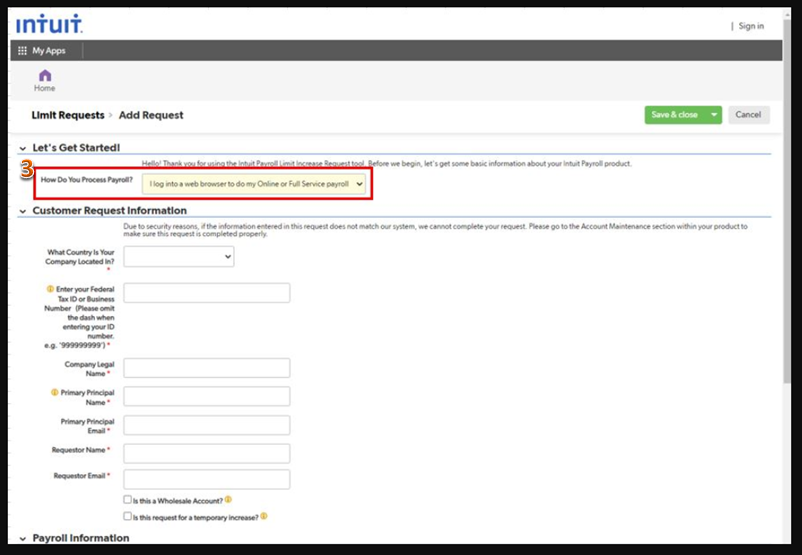The height and width of the screenshot is (555, 802).
Task: Click the Sign in link
Action: pyautogui.click(x=751, y=26)
